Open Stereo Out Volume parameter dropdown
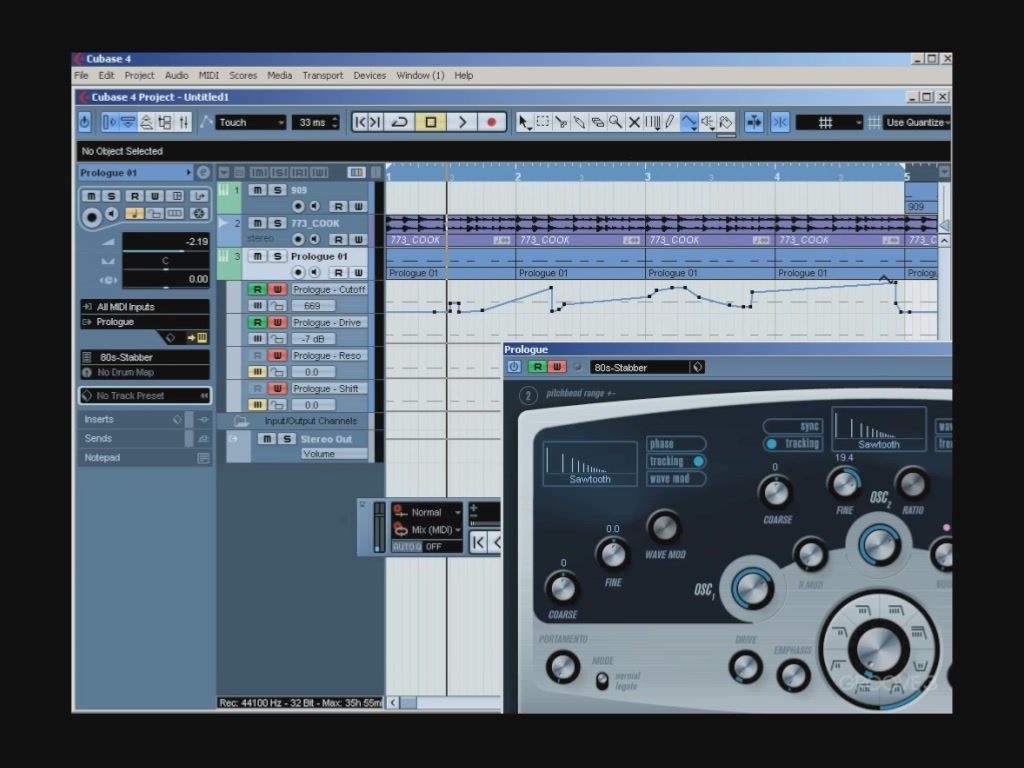 point(334,454)
